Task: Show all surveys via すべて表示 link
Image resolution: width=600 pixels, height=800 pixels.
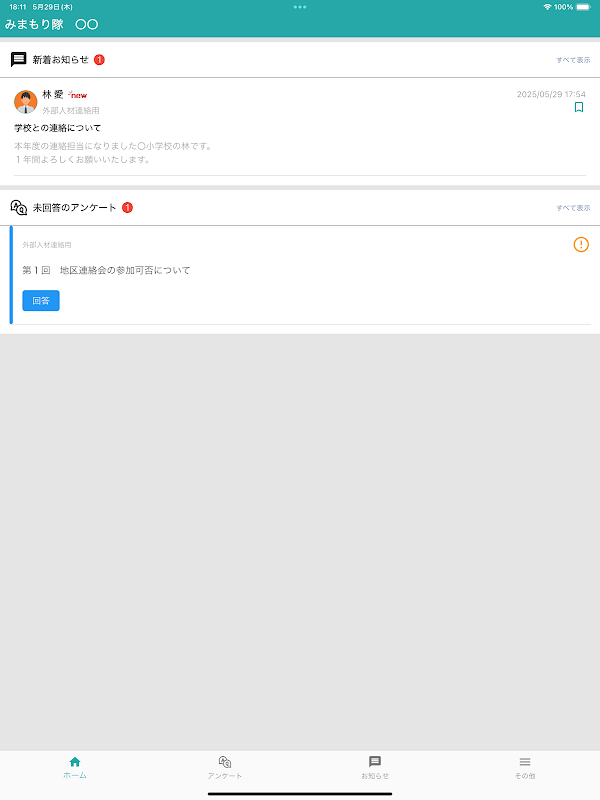Action: (573, 208)
